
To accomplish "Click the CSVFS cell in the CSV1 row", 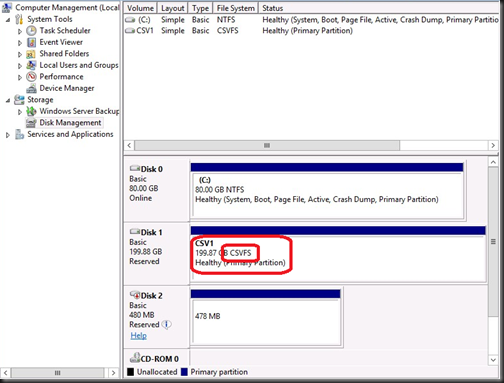I will [228, 31].
